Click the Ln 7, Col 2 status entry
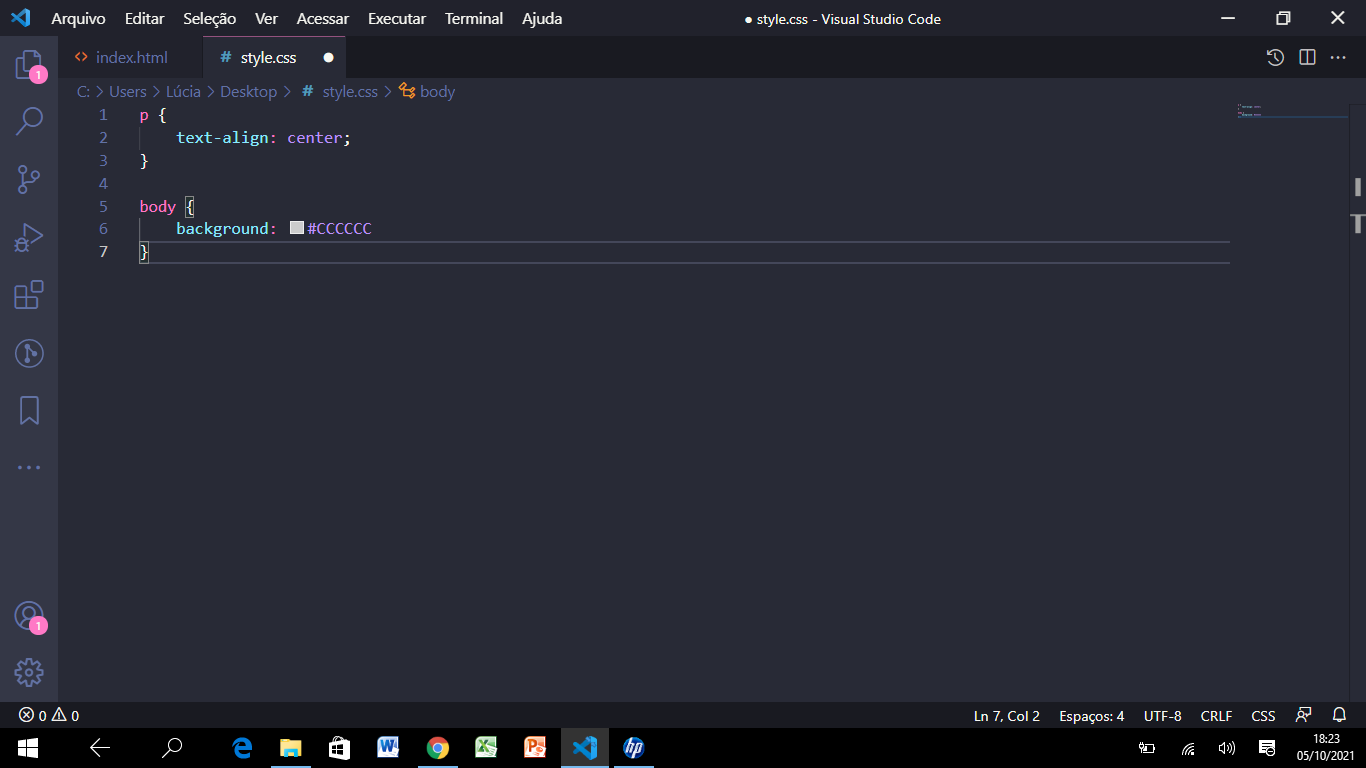Screen dimensions: 1366x768 coord(1007,716)
